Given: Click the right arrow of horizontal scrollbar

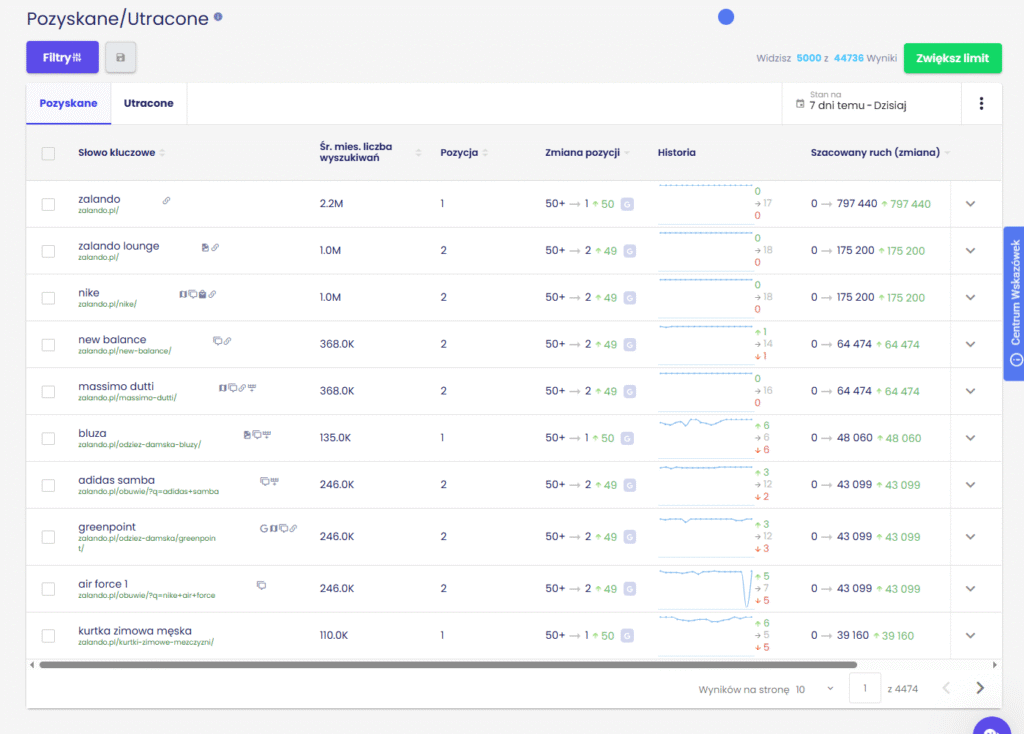Looking at the screenshot, I should pyautogui.click(x=995, y=665).
